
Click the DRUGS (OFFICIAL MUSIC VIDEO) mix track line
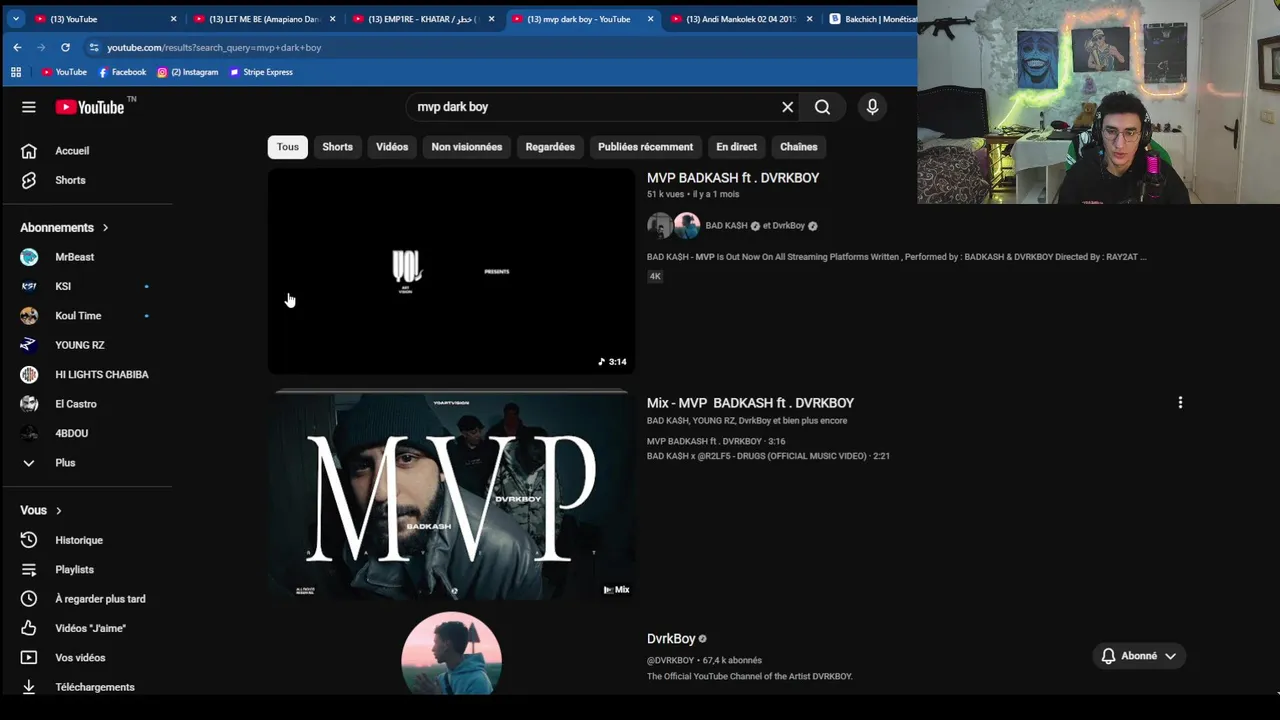point(768,456)
